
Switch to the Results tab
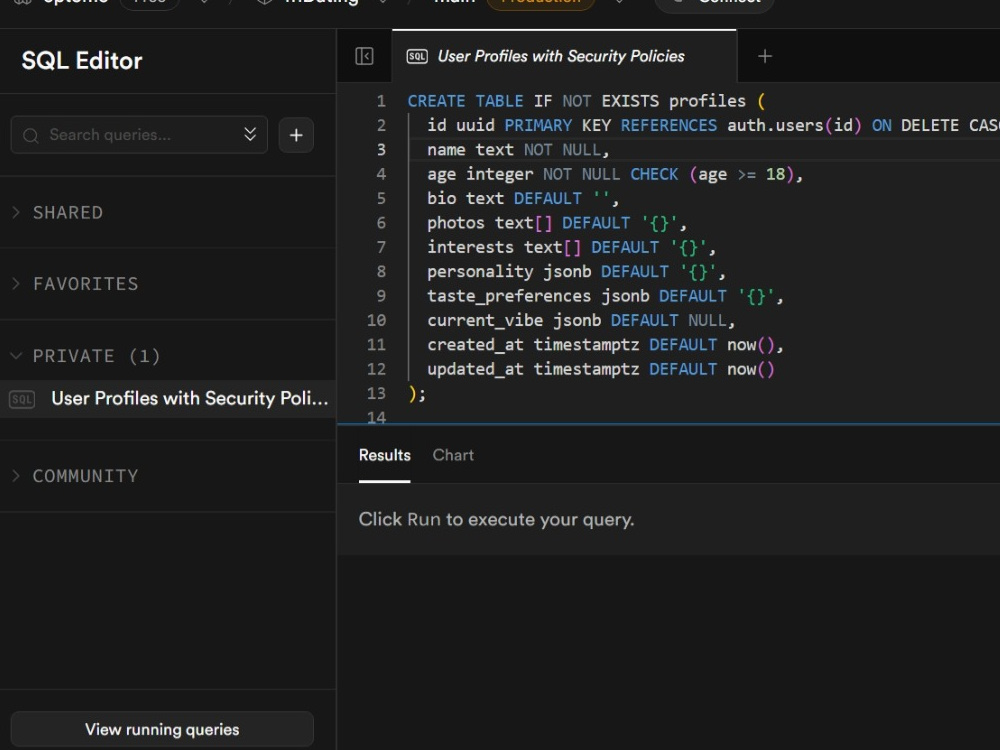[385, 455]
